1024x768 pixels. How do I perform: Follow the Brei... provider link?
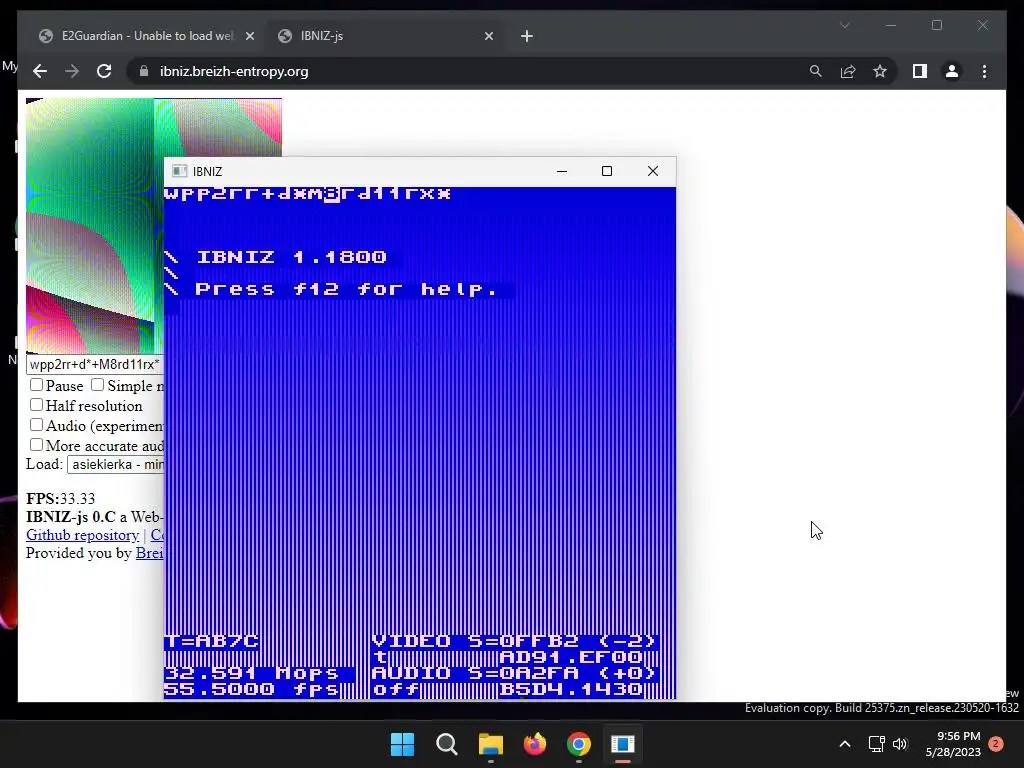150,553
